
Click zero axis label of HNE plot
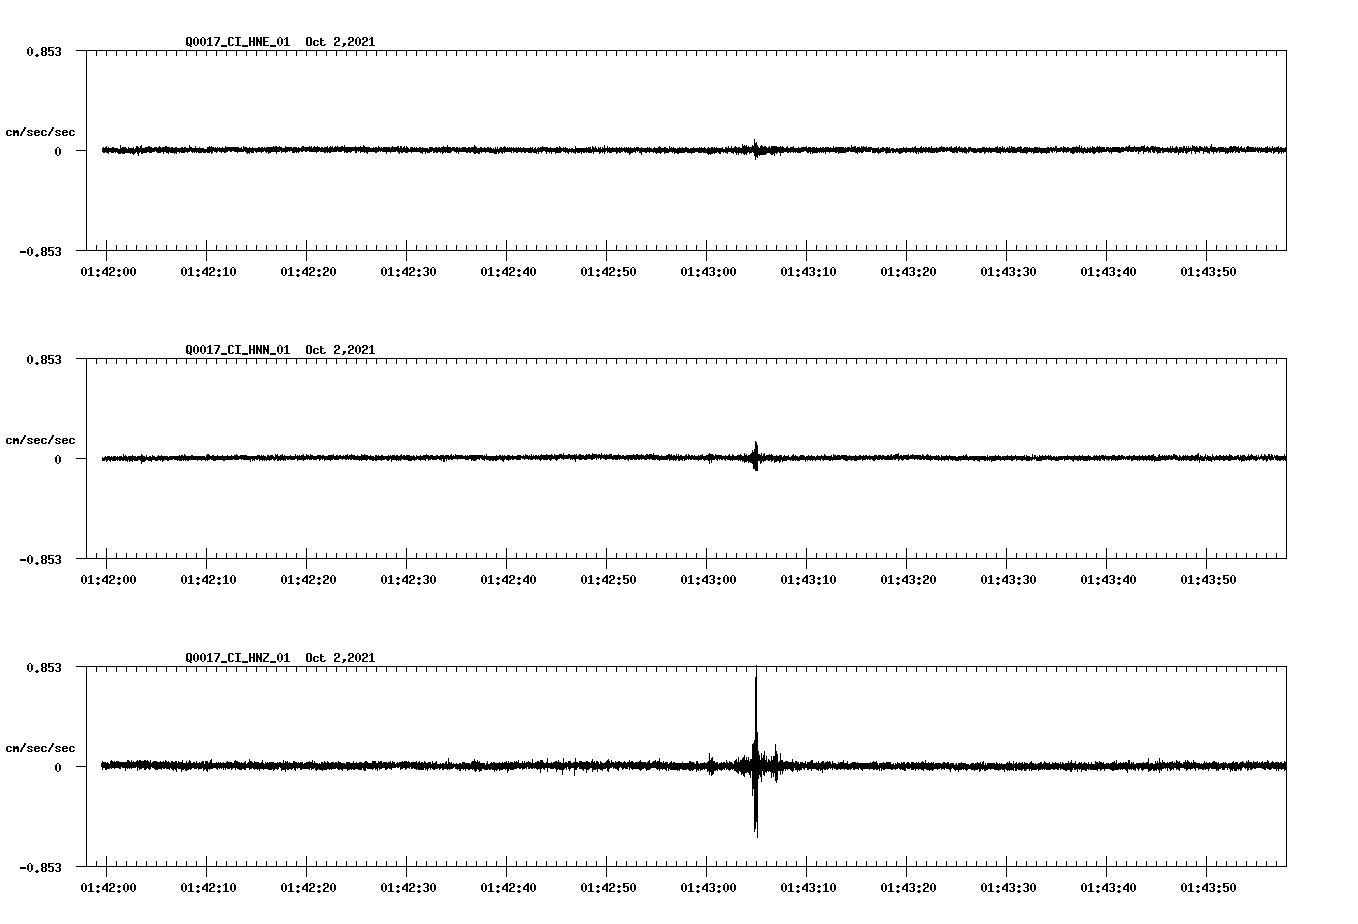pos(58,151)
